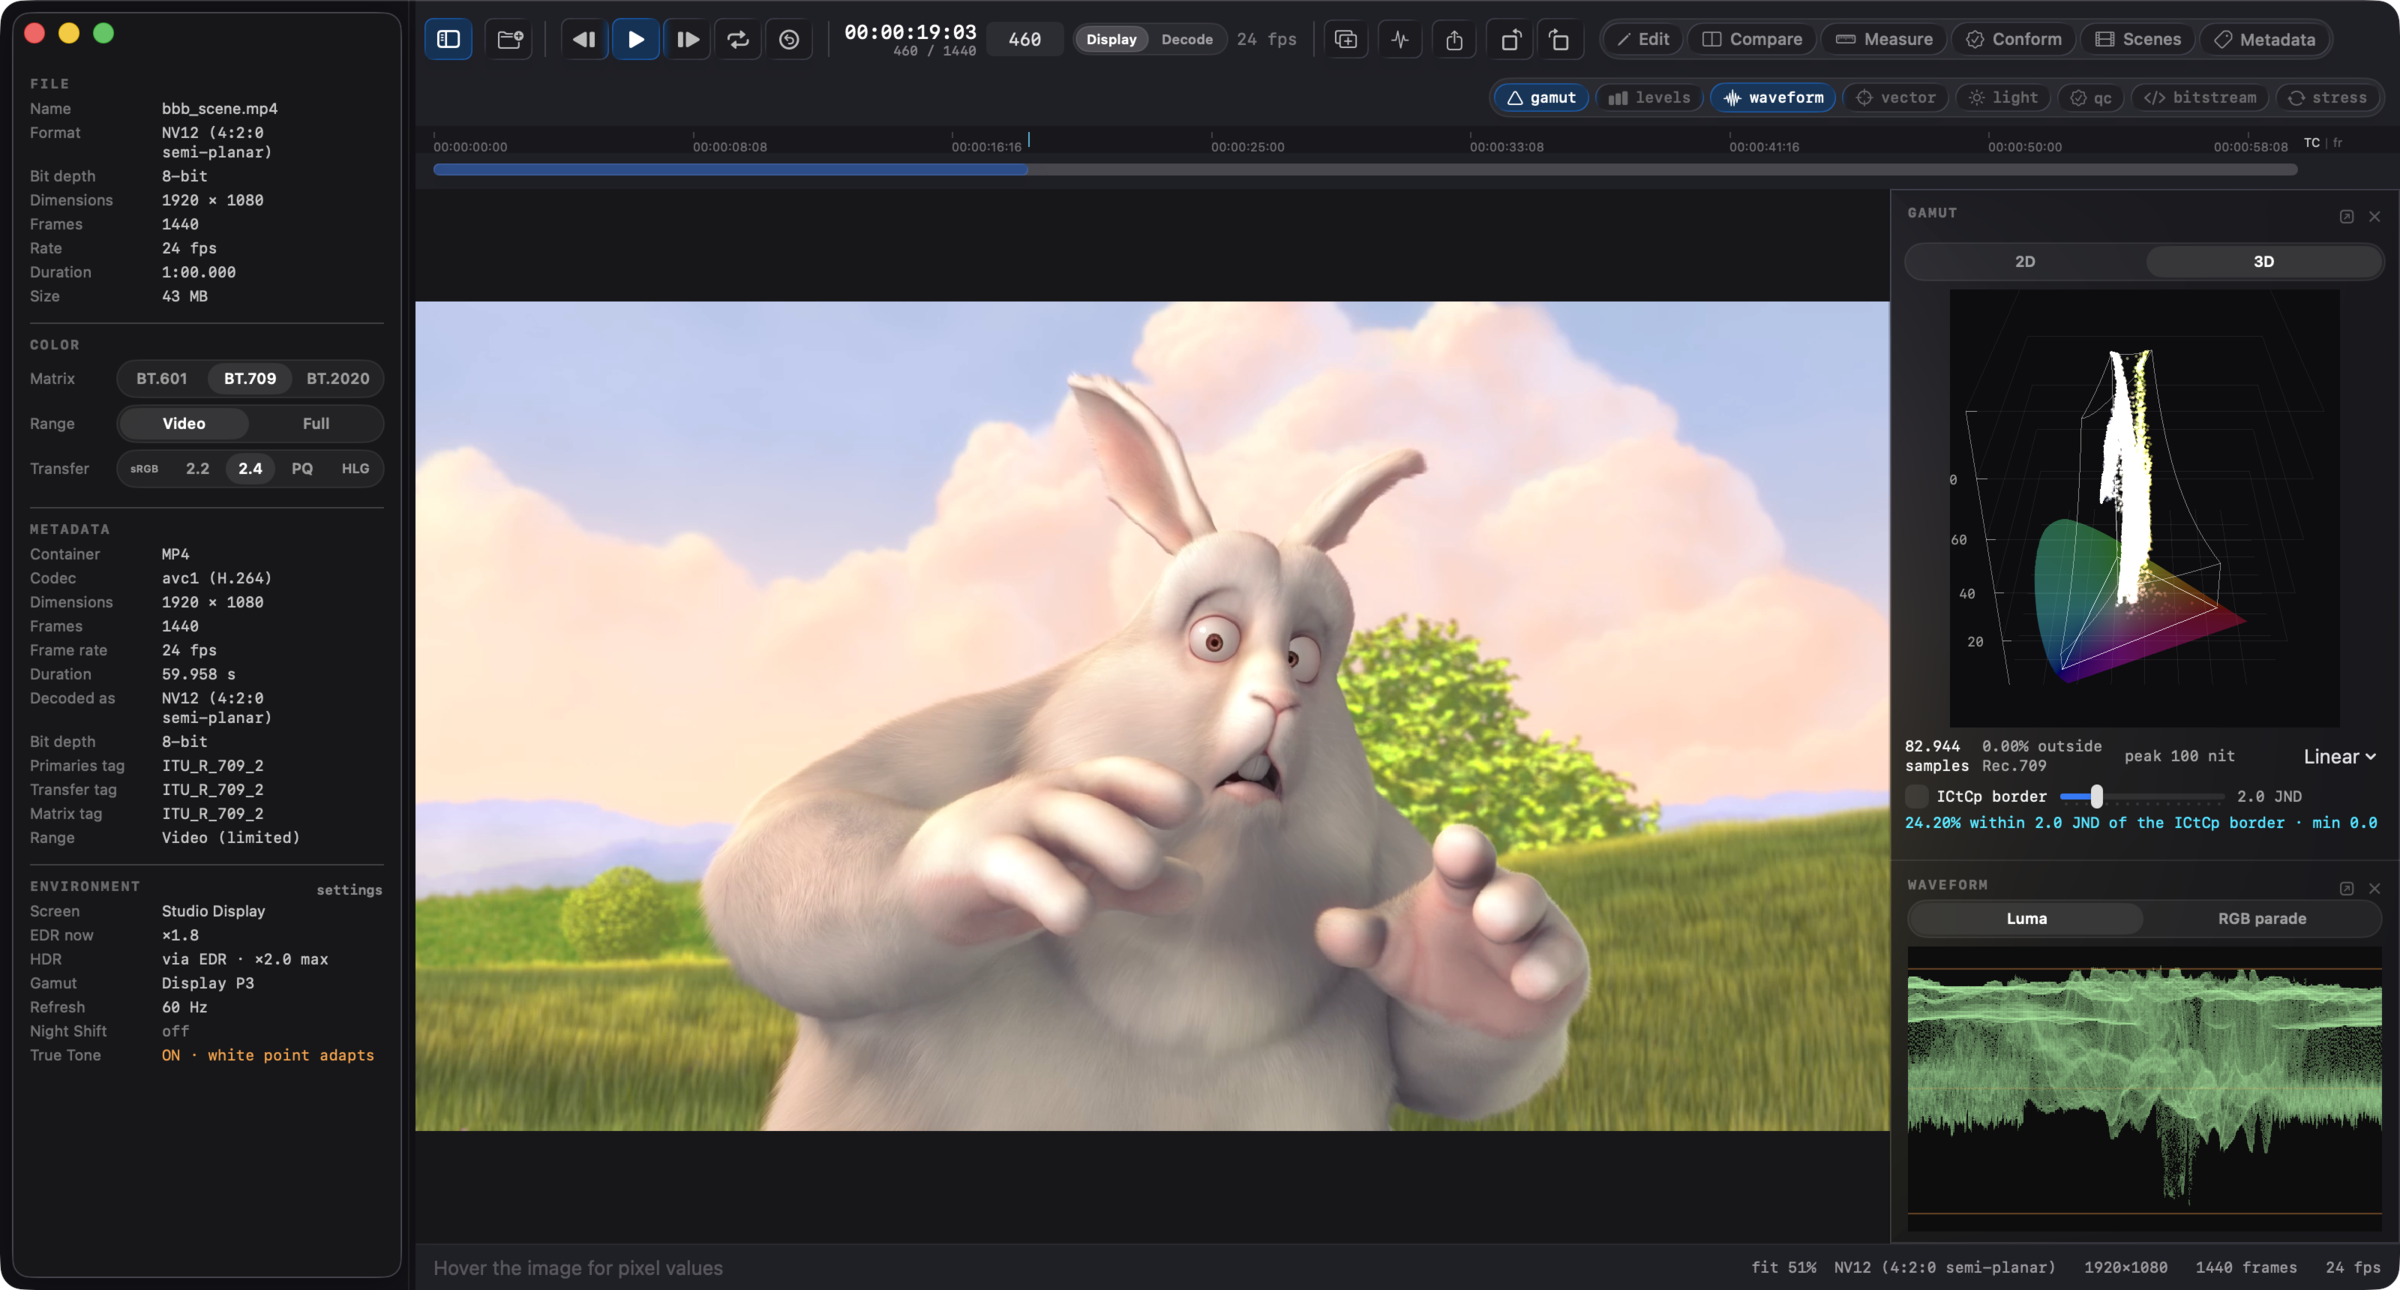Rotate the image clockwise

click(1559, 39)
